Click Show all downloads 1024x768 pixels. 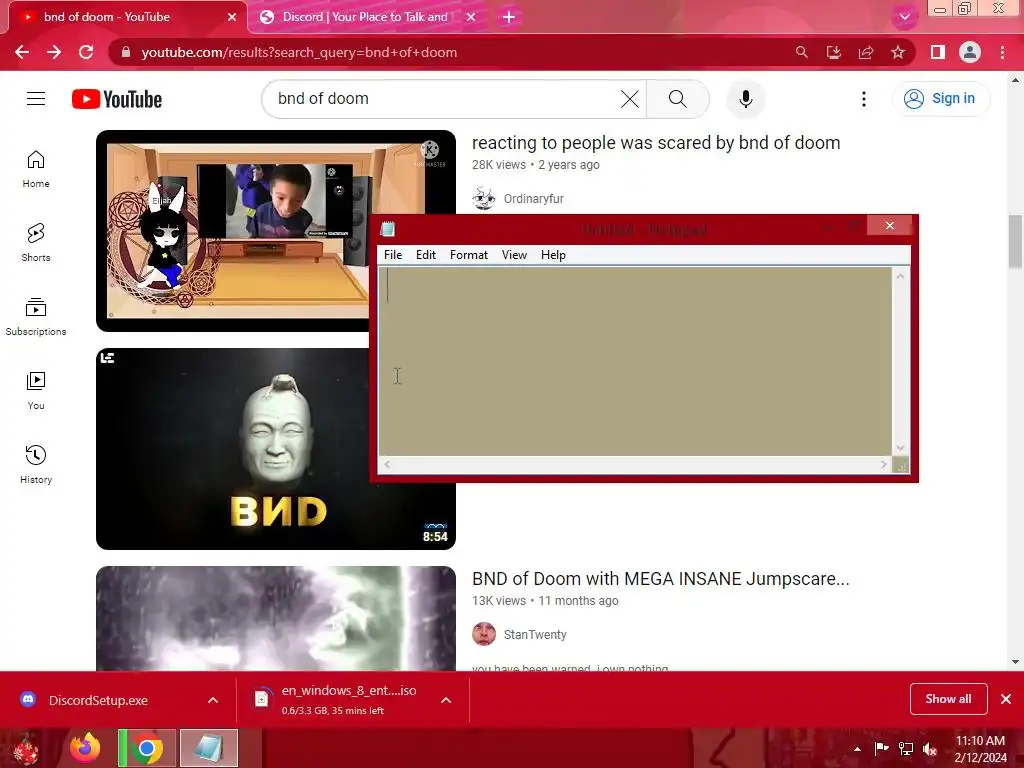948,699
